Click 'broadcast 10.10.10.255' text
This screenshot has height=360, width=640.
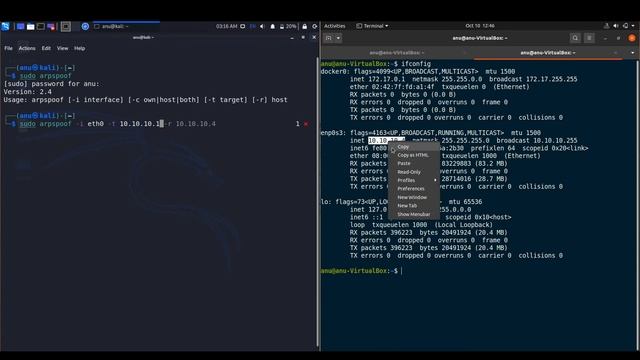tap(537, 140)
